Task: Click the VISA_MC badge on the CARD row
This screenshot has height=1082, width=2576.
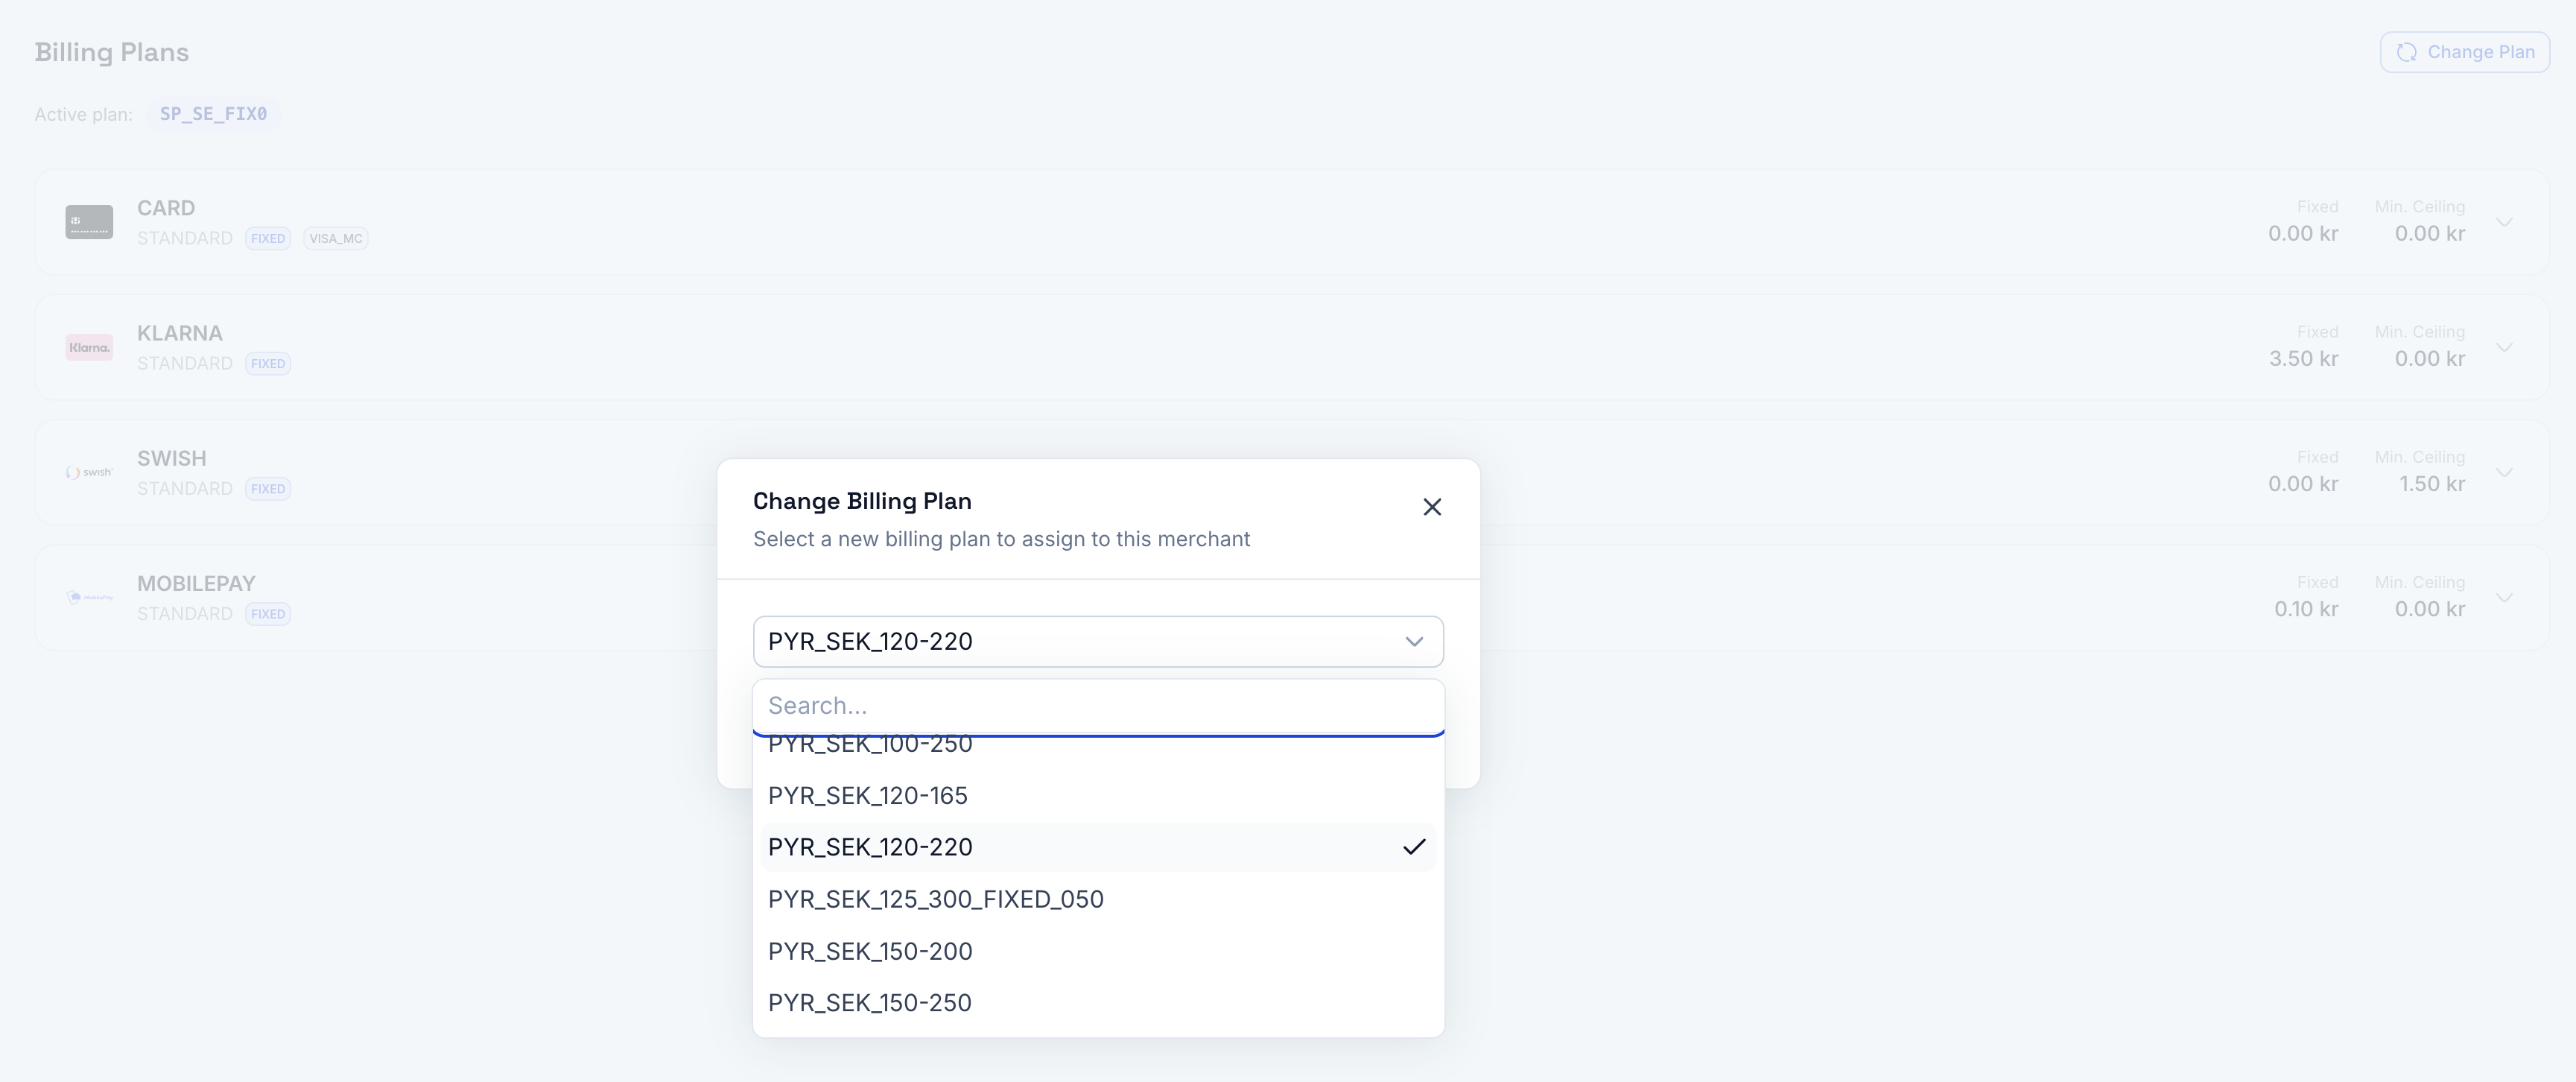Action: pos(335,238)
